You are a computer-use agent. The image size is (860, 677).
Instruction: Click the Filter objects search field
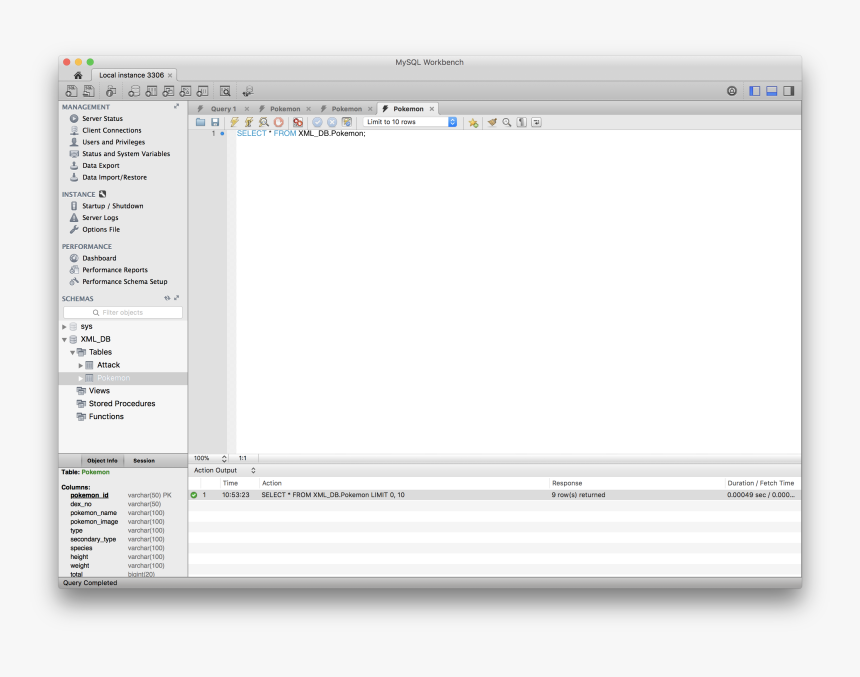(124, 312)
